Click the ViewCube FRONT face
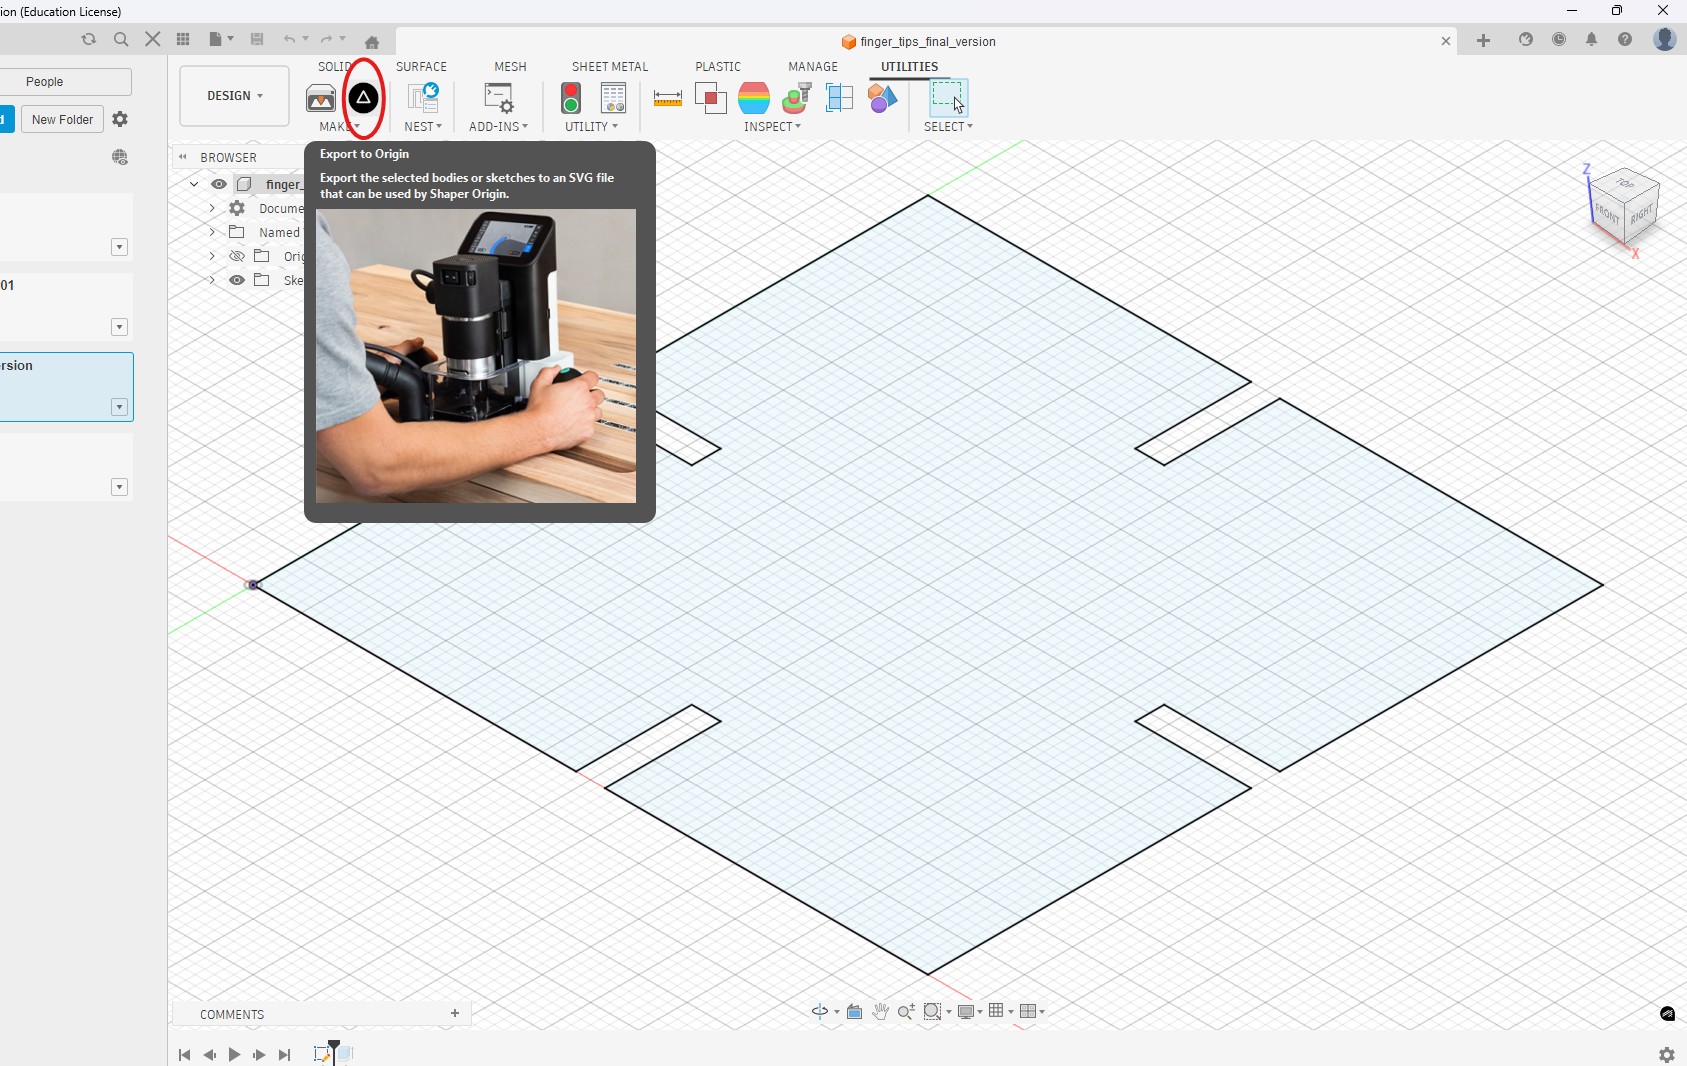1687x1066 pixels. coord(1608,214)
